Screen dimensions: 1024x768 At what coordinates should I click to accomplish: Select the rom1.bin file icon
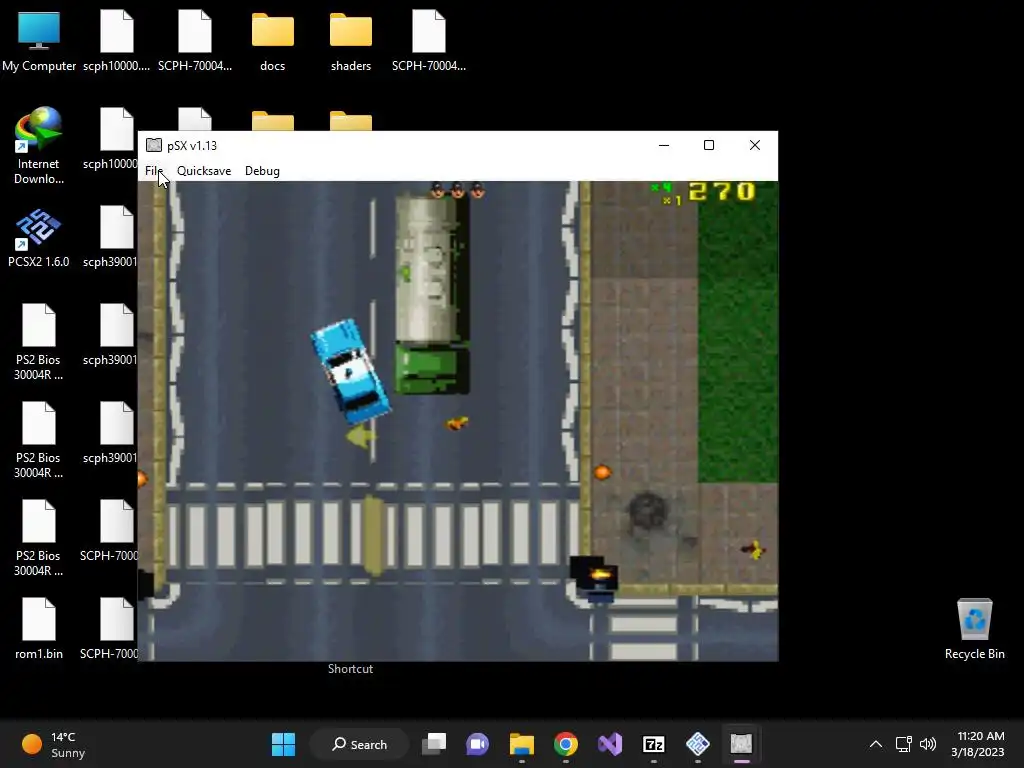click(39, 628)
